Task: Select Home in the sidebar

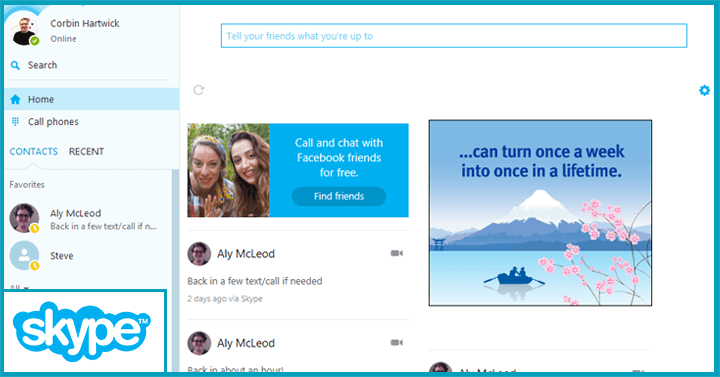Action: point(92,99)
